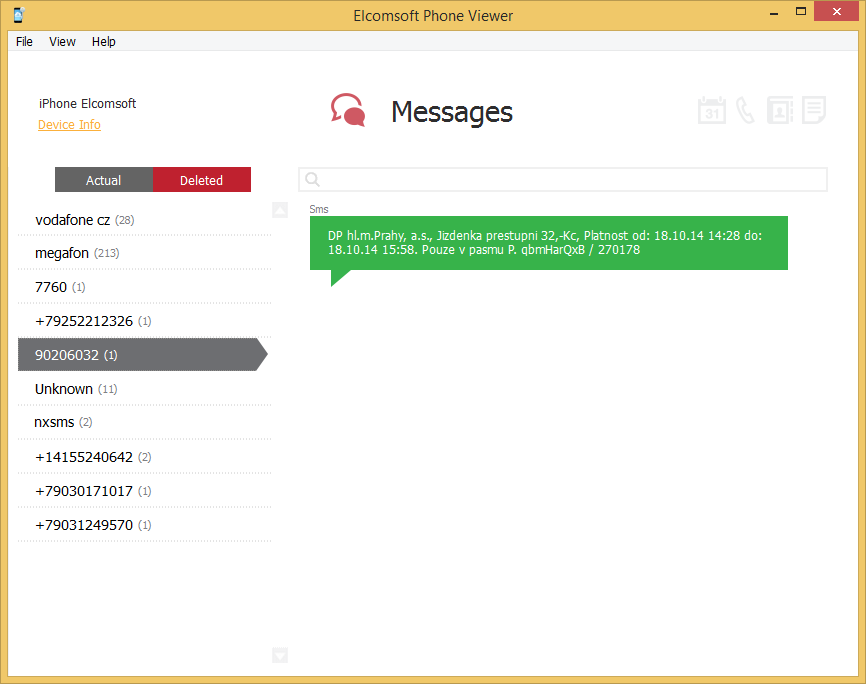
Task: Open the Calendar section icon
Action: coord(711,110)
